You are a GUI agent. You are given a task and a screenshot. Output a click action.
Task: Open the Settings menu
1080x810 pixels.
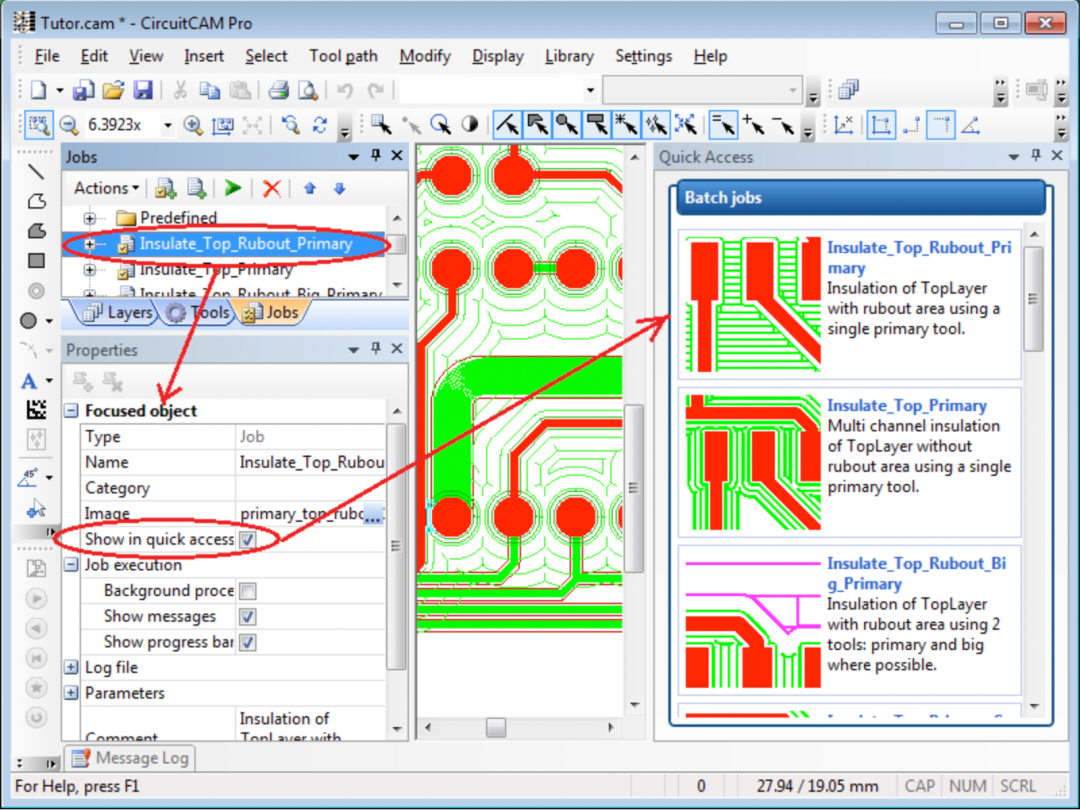pyautogui.click(x=643, y=56)
